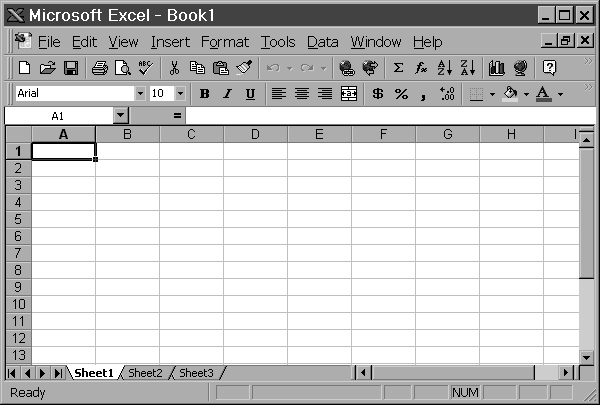Expand More Buttons on Standard toolbar
Viewport: 600px width, 405px height.
pyautogui.click(x=588, y=62)
